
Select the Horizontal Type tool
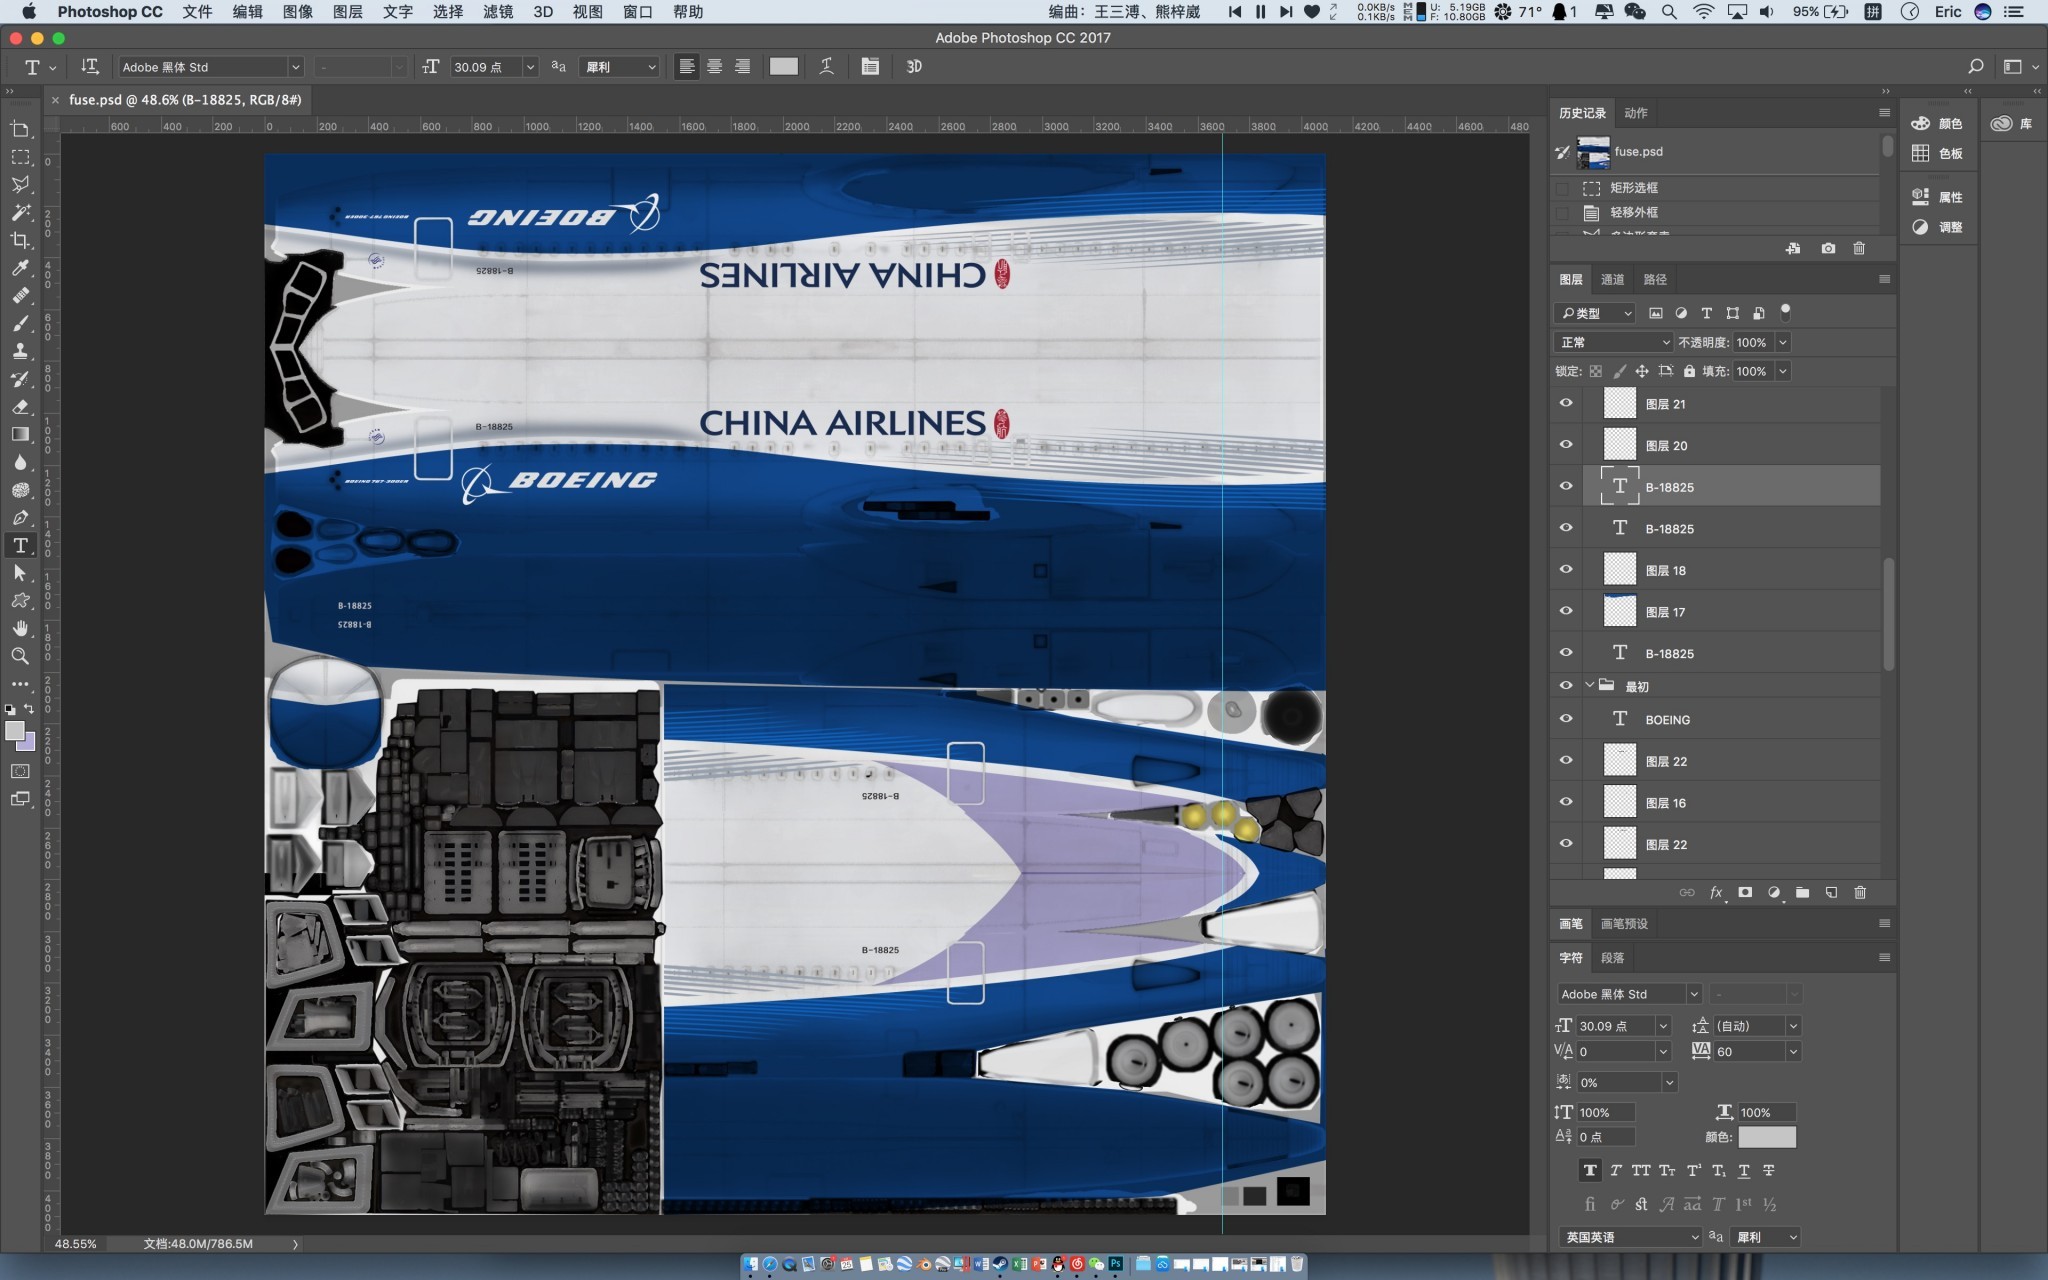tap(20, 546)
